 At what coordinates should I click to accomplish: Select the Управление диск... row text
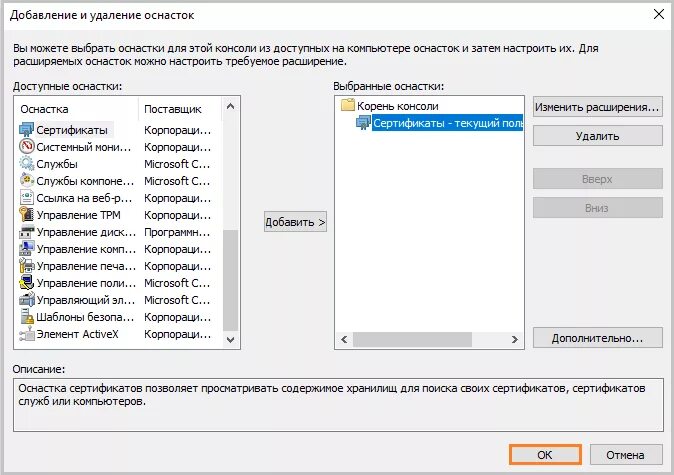pos(86,232)
